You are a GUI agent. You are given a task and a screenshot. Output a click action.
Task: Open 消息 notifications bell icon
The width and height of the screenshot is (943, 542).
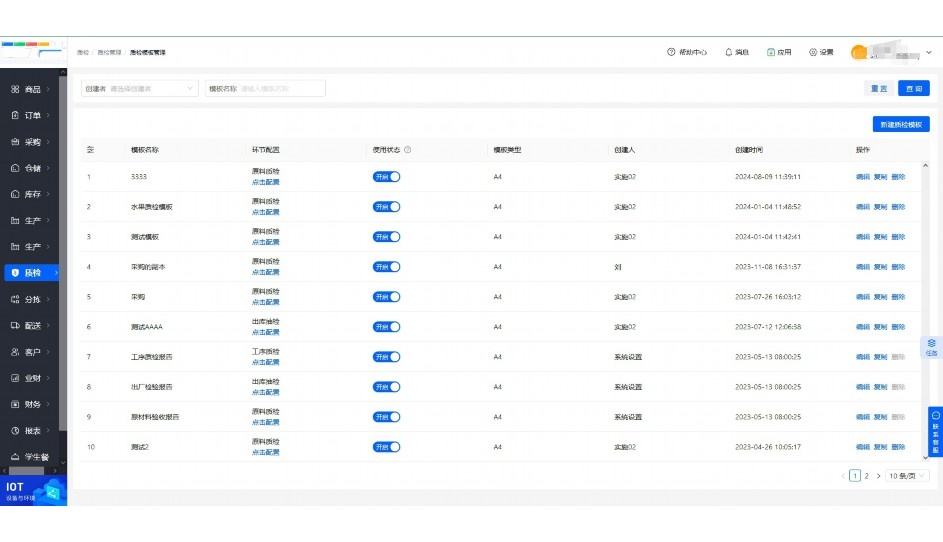coord(729,52)
